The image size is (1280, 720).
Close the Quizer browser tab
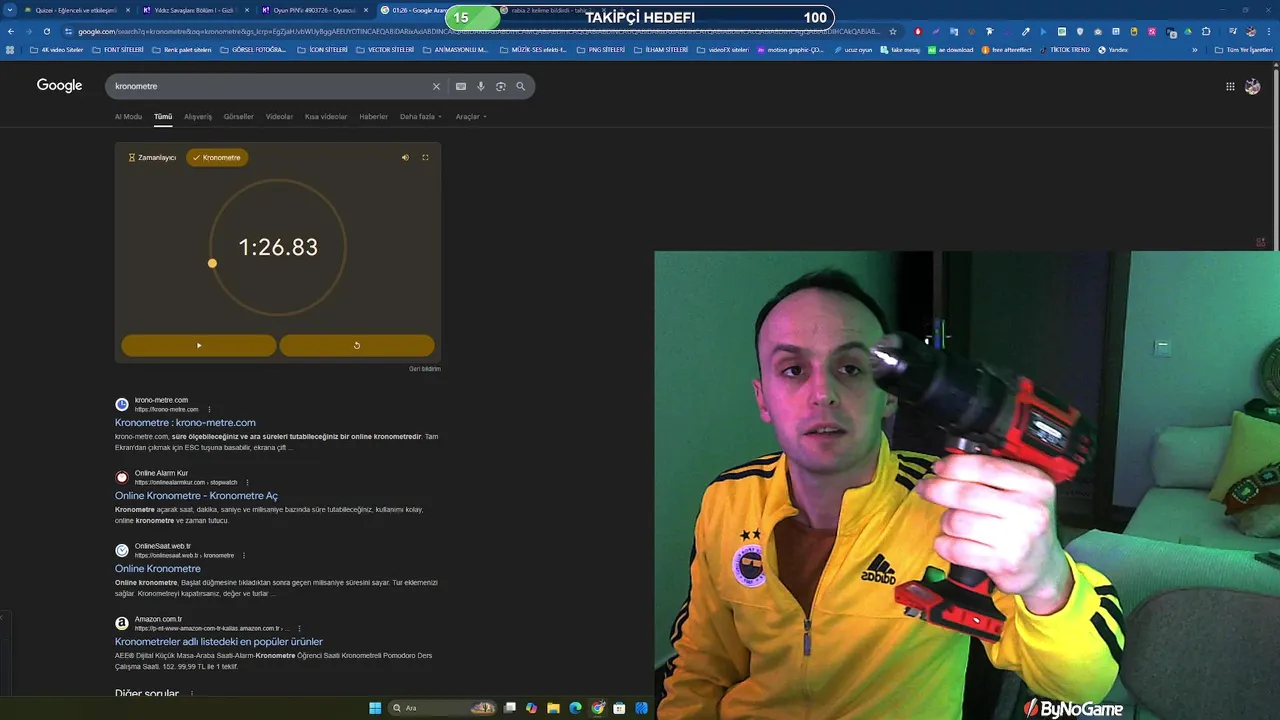tap(128, 10)
